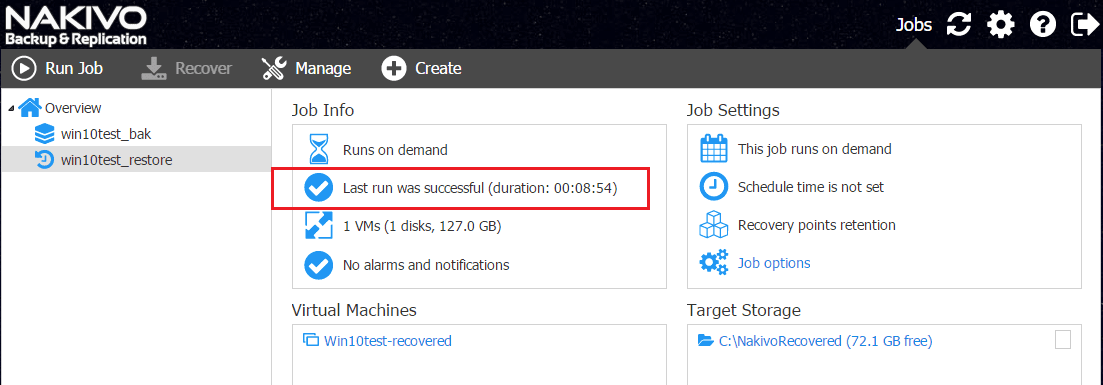This screenshot has width=1103, height=385.
Task: Click 'Schedule time is not set' text
Action: click(810, 187)
